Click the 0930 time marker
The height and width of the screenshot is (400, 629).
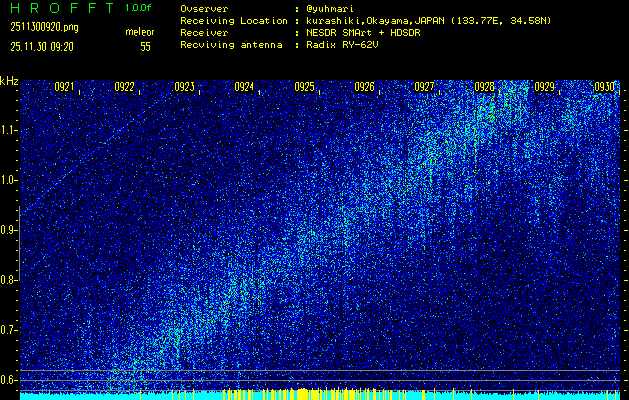pyautogui.click(x=603, y=87)
